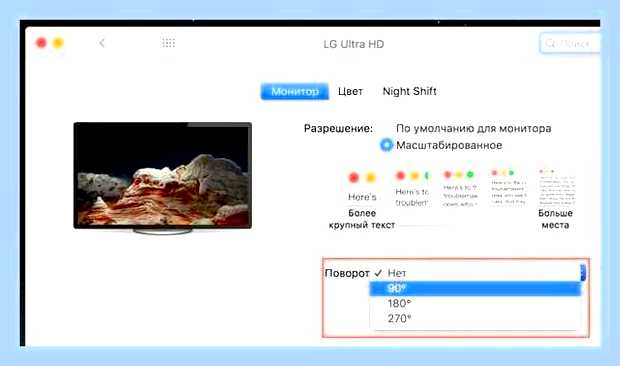Go back with the left chevron
This screenshot has height=366, width=620.
click(x=102, y=43)
